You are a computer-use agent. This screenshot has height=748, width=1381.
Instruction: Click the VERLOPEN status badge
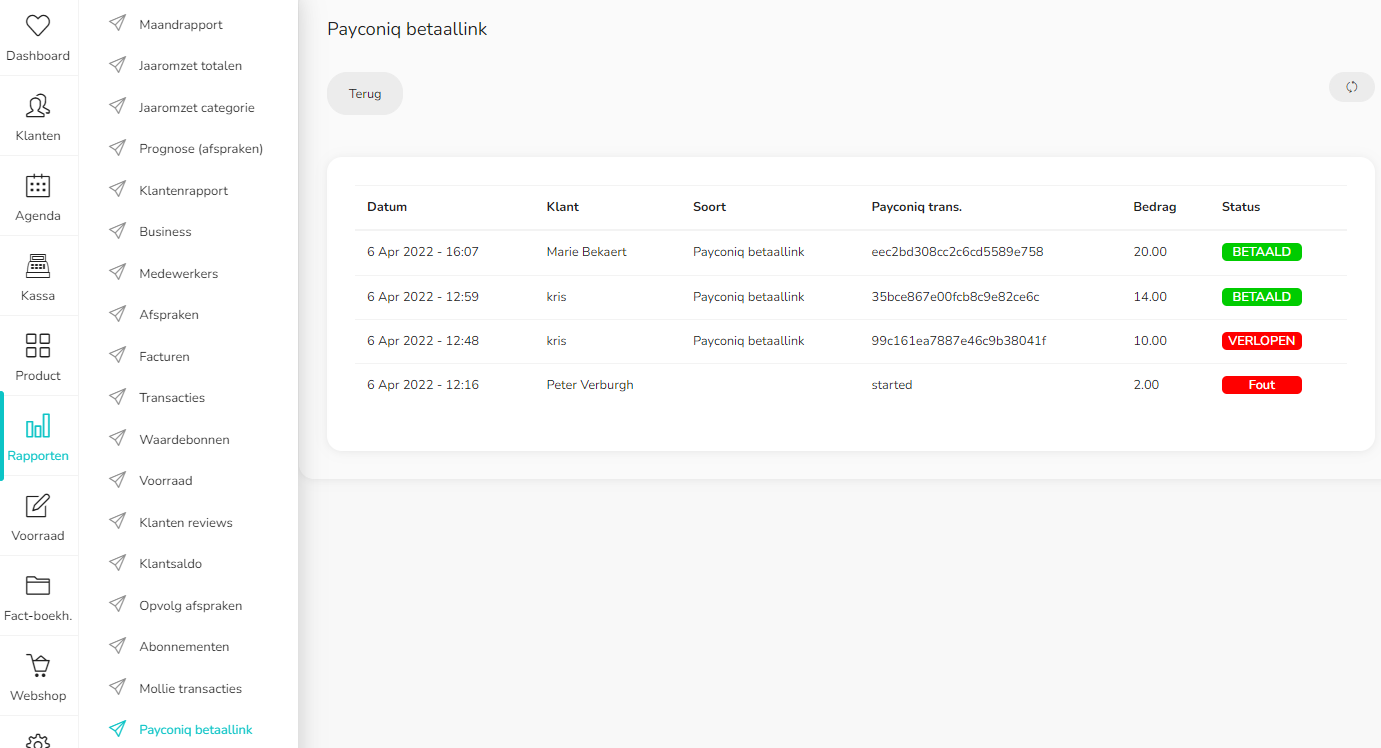pos(1261,341)
